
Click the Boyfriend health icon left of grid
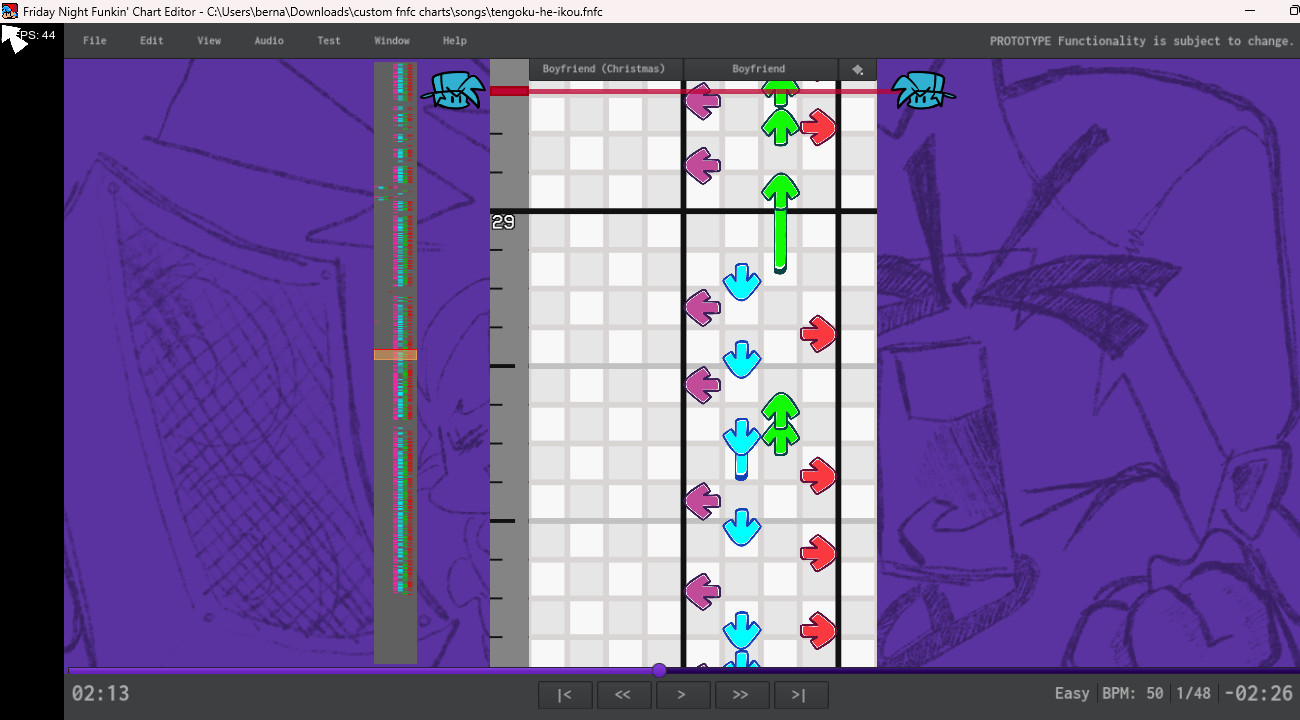(453, 90)
